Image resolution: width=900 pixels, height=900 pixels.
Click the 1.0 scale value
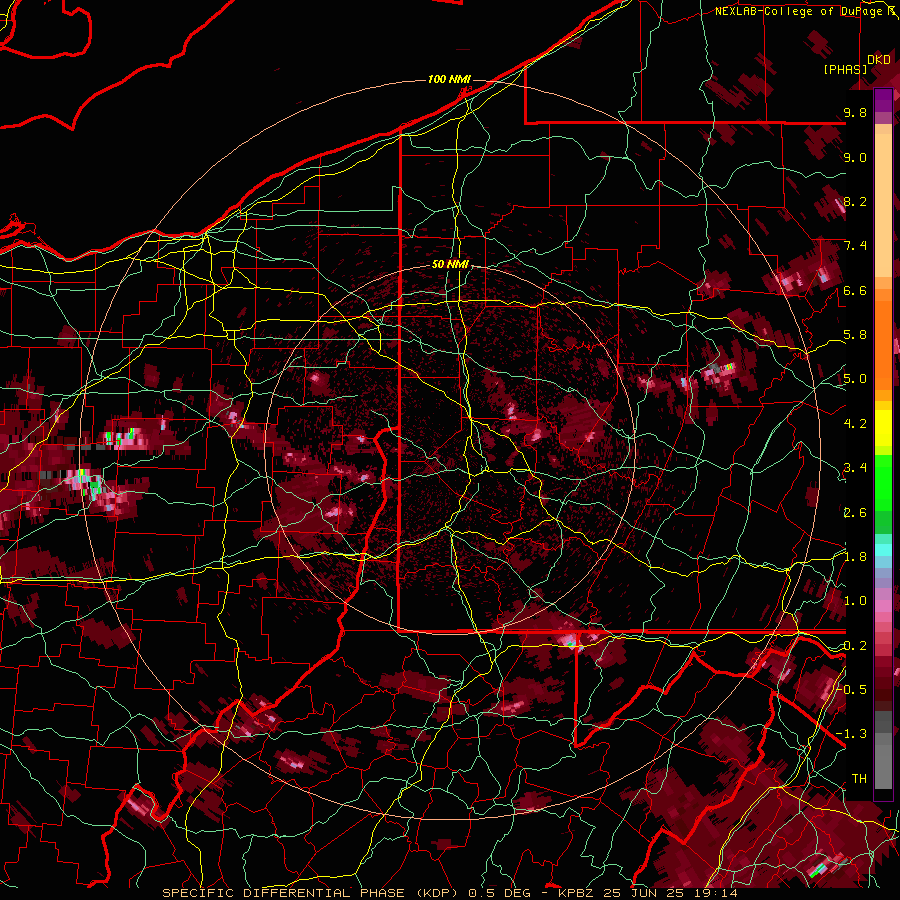coord(855,601)
